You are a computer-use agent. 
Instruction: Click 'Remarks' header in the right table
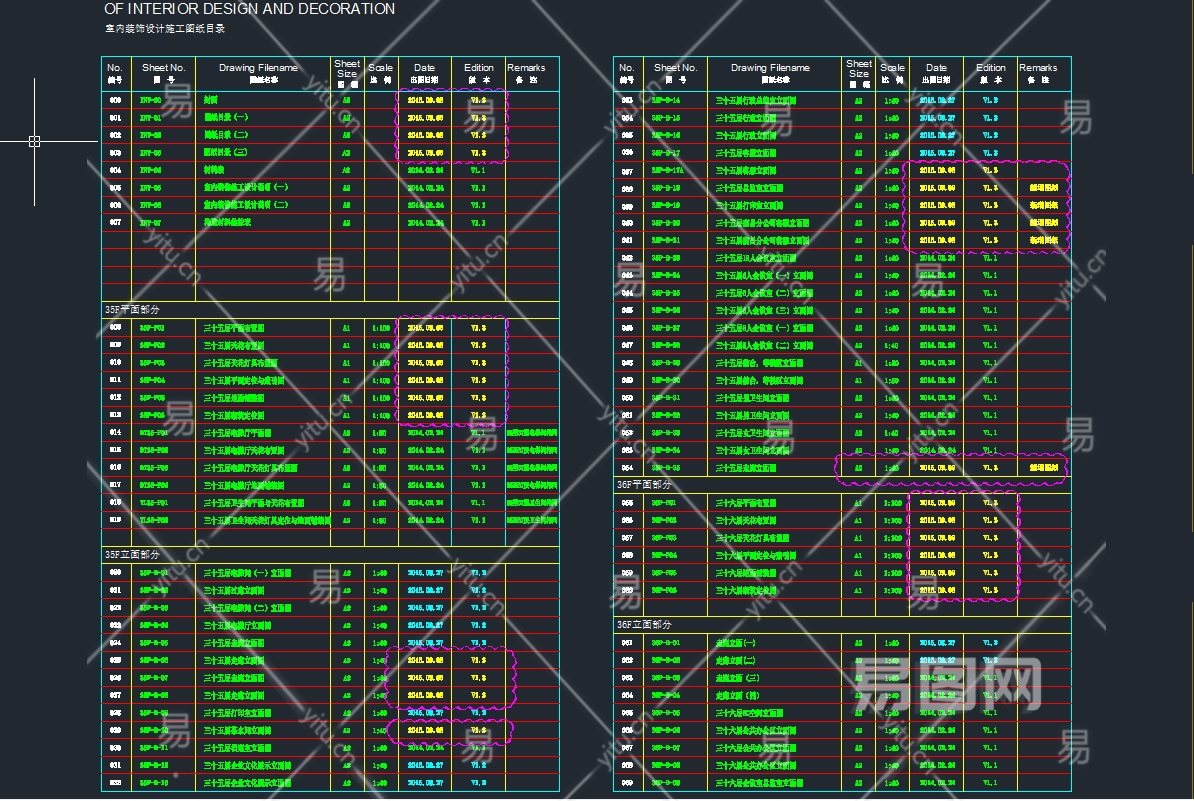click(x=1038, y=73)
